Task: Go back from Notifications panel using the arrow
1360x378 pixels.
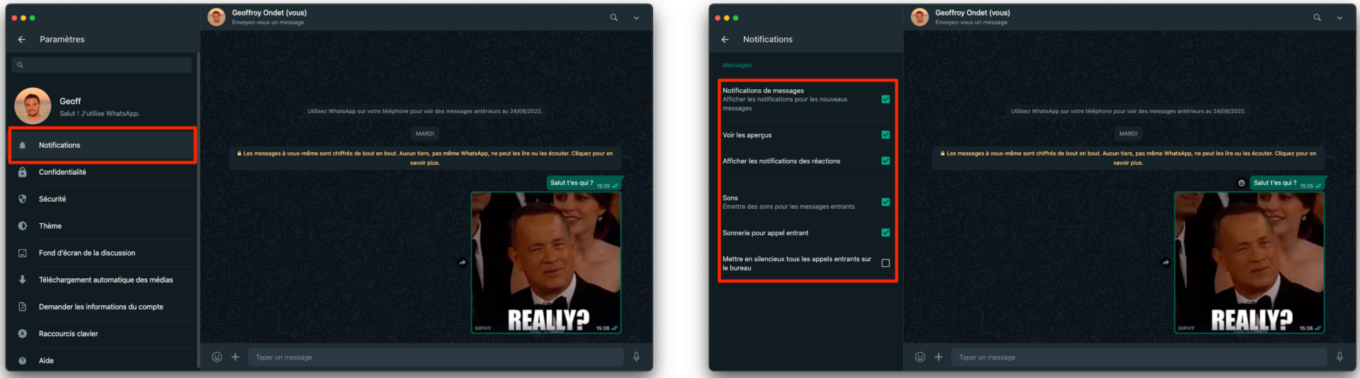Action: click(725, 39)
